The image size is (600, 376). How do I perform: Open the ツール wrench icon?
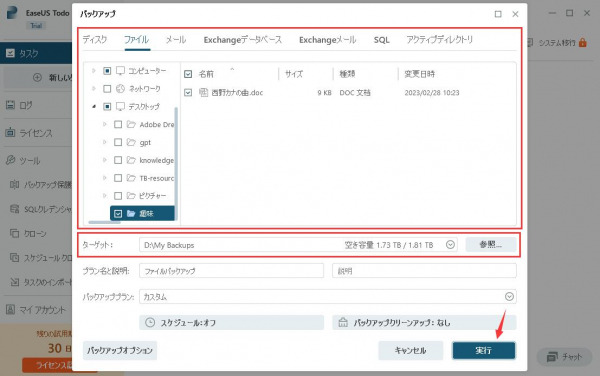click(10, 160)
